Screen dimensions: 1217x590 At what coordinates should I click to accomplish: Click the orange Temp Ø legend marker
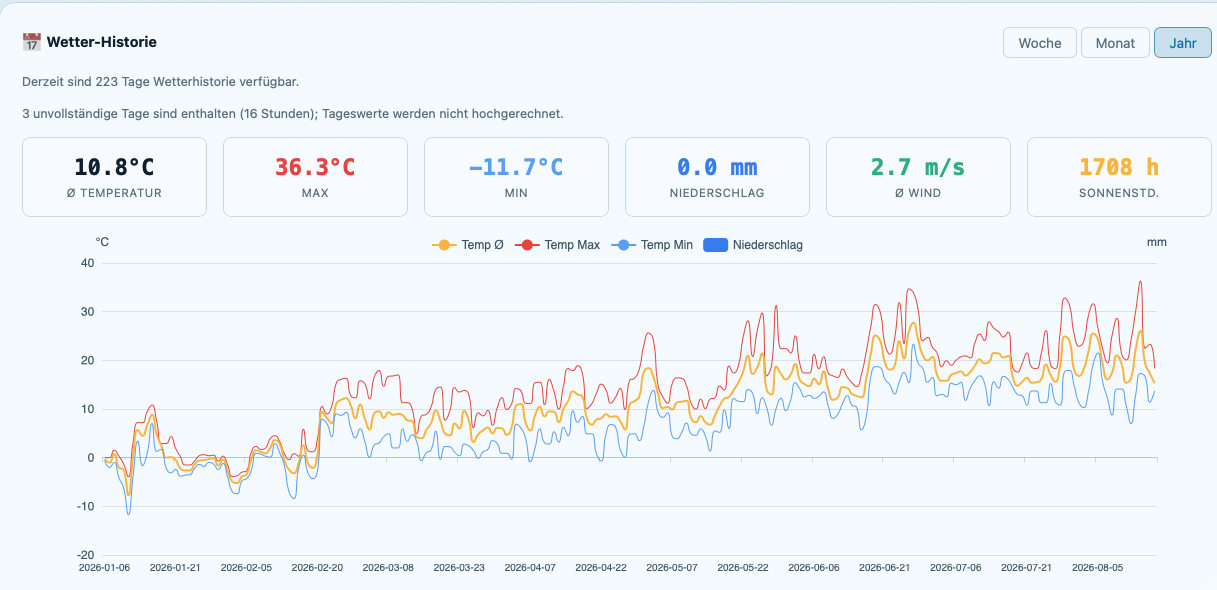click(x=443, y=245)
